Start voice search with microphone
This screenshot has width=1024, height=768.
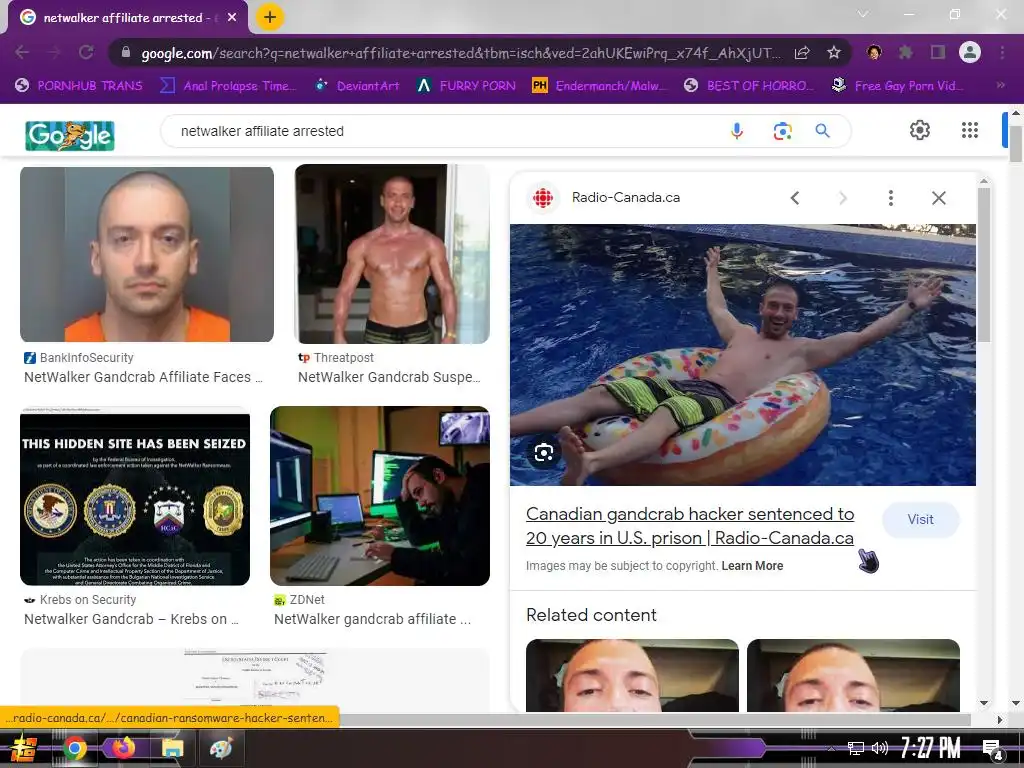pos(737,131)
